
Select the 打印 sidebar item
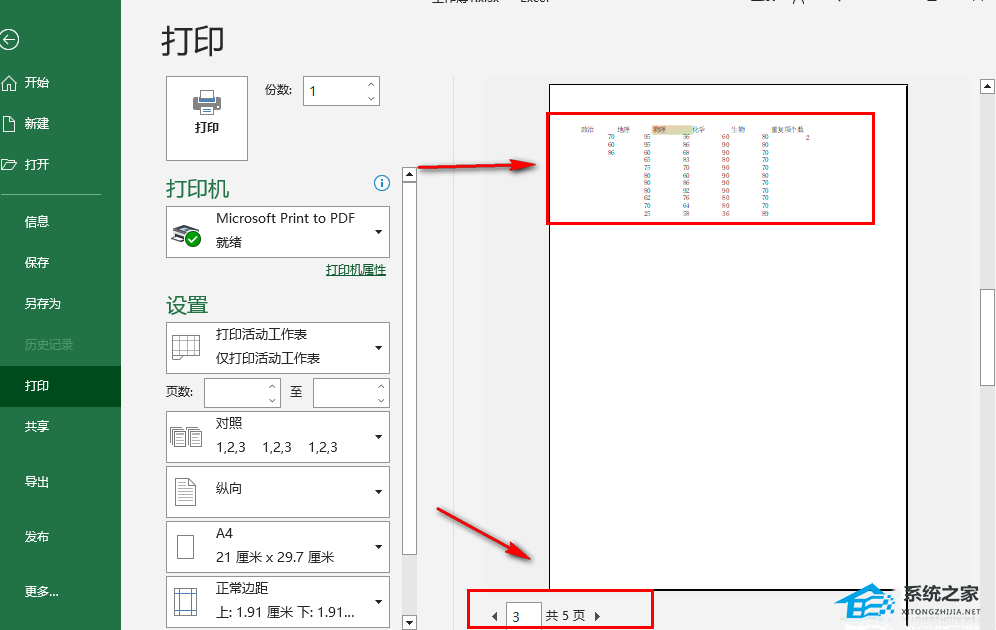pos(60,386)
